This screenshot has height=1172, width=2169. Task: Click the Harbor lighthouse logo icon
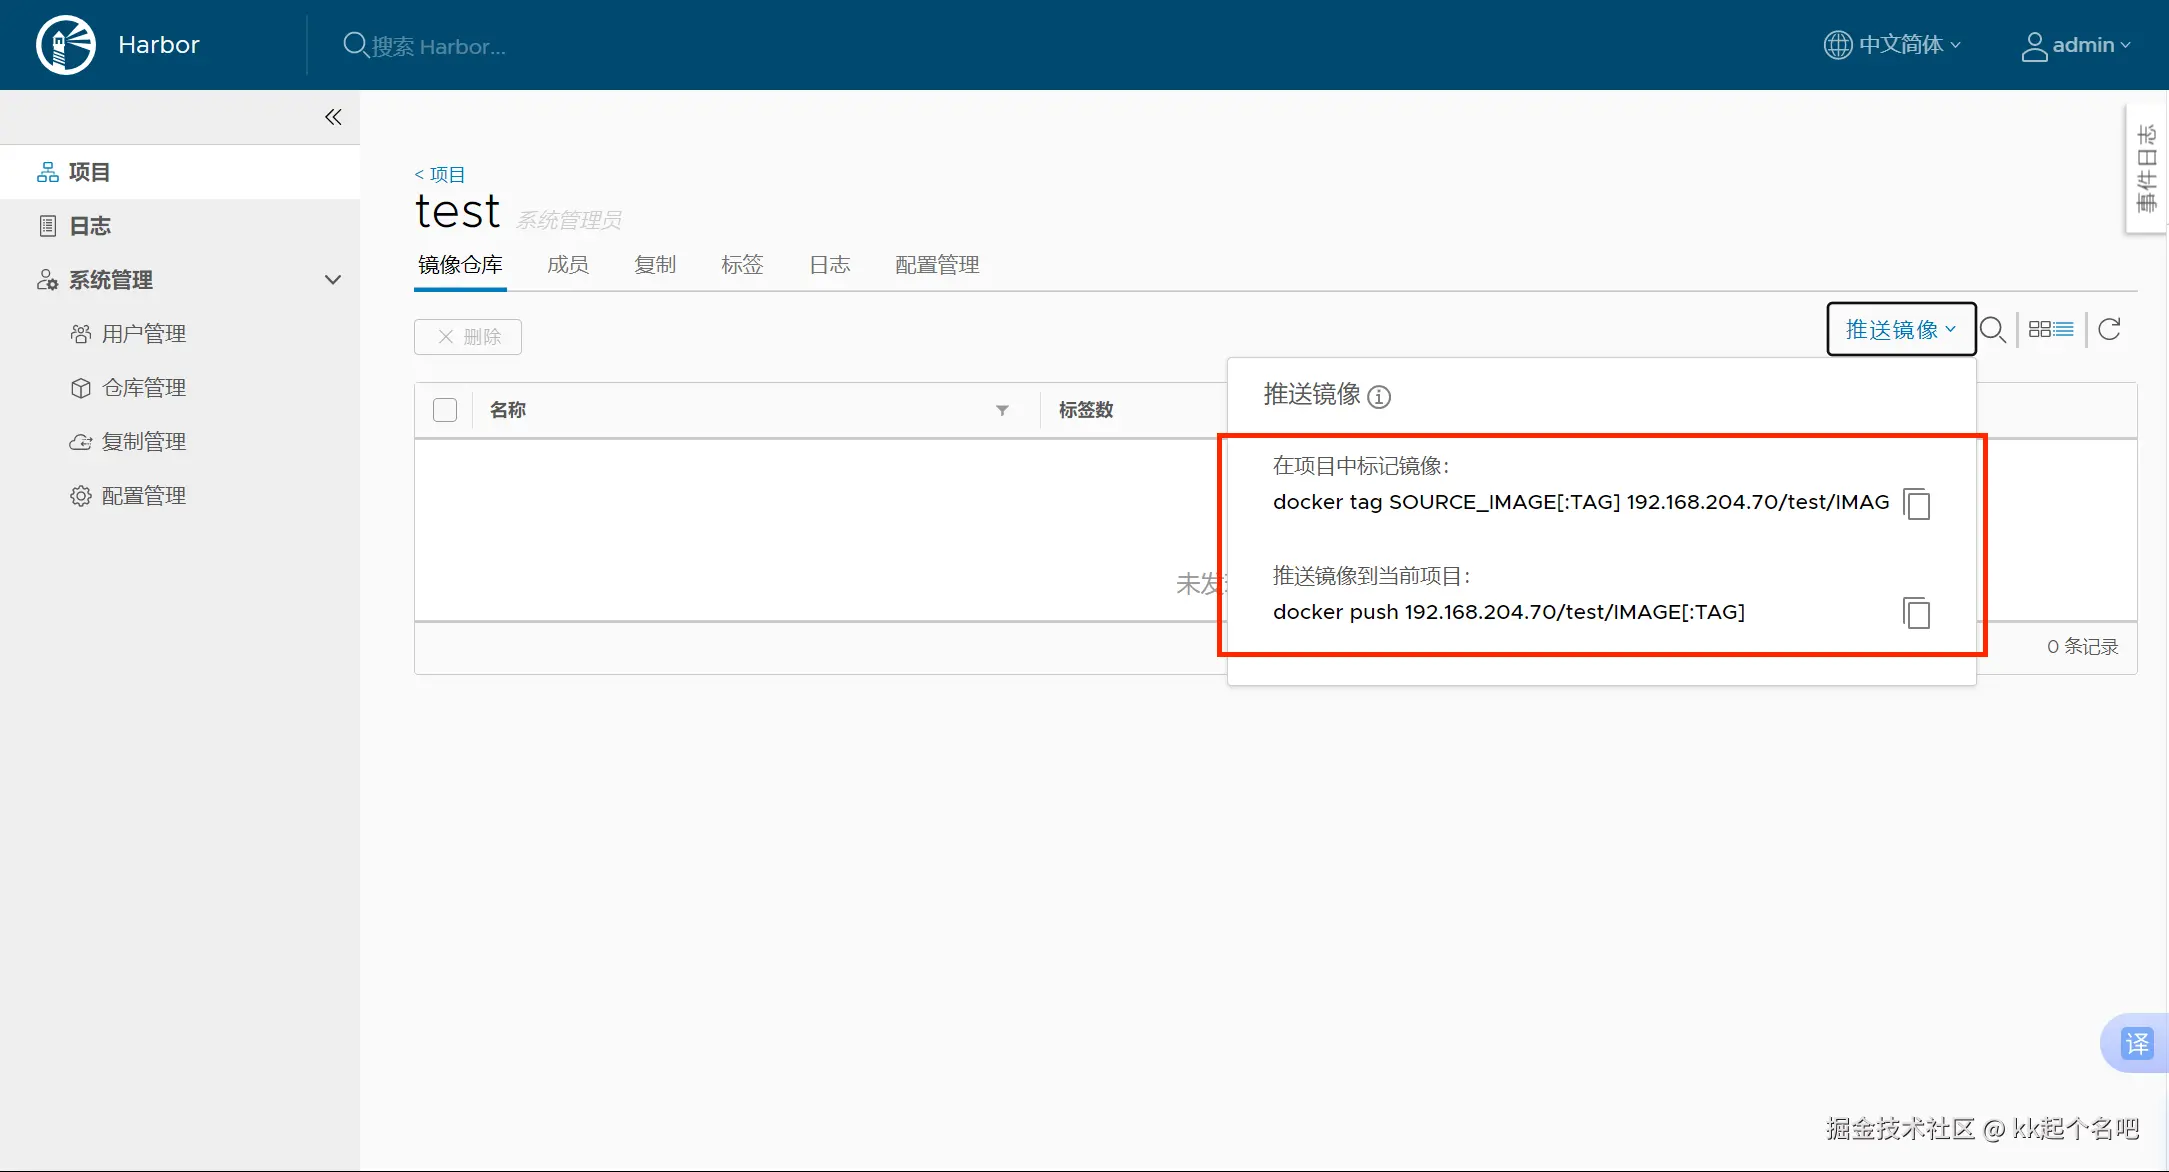pos(66,45)
